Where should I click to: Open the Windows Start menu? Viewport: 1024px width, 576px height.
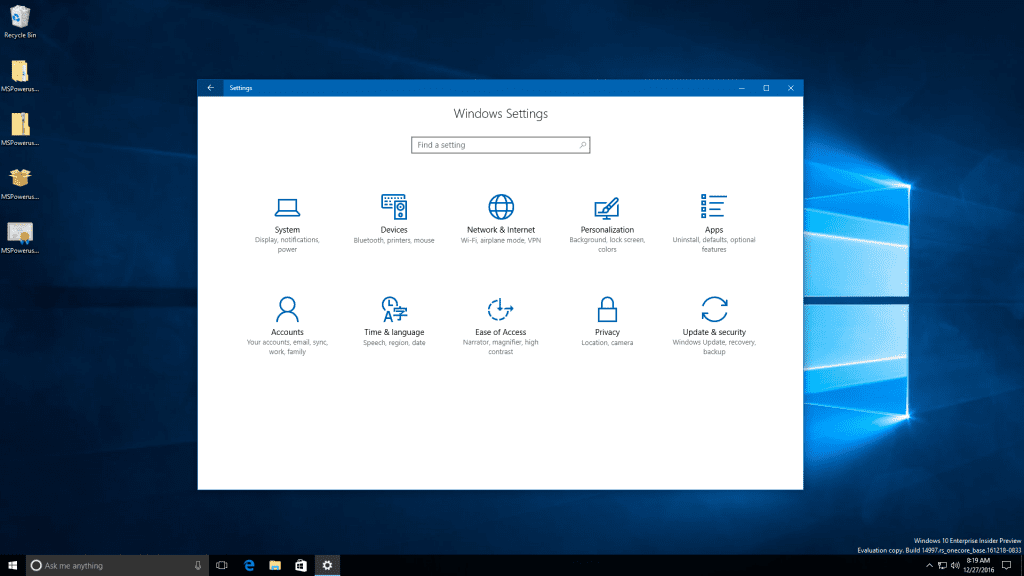[x=12, y=566]
